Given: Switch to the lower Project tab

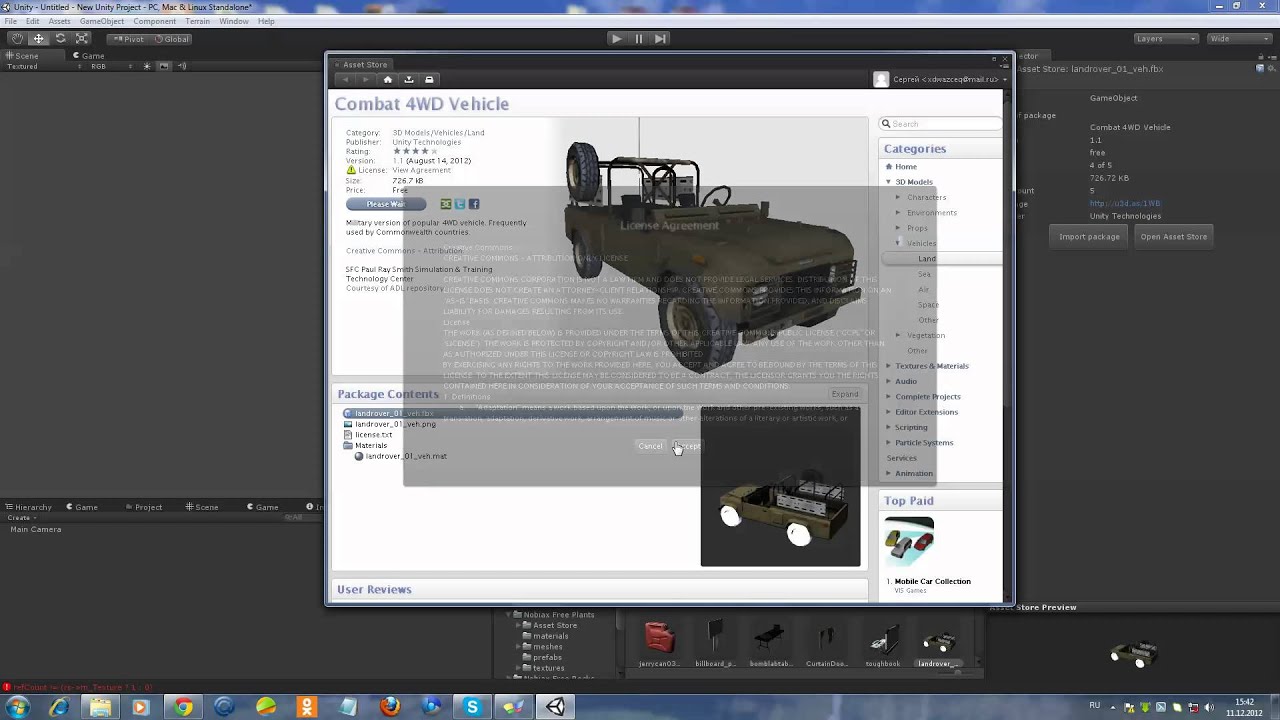Looking at the screenshot, I should click(143, 507).
